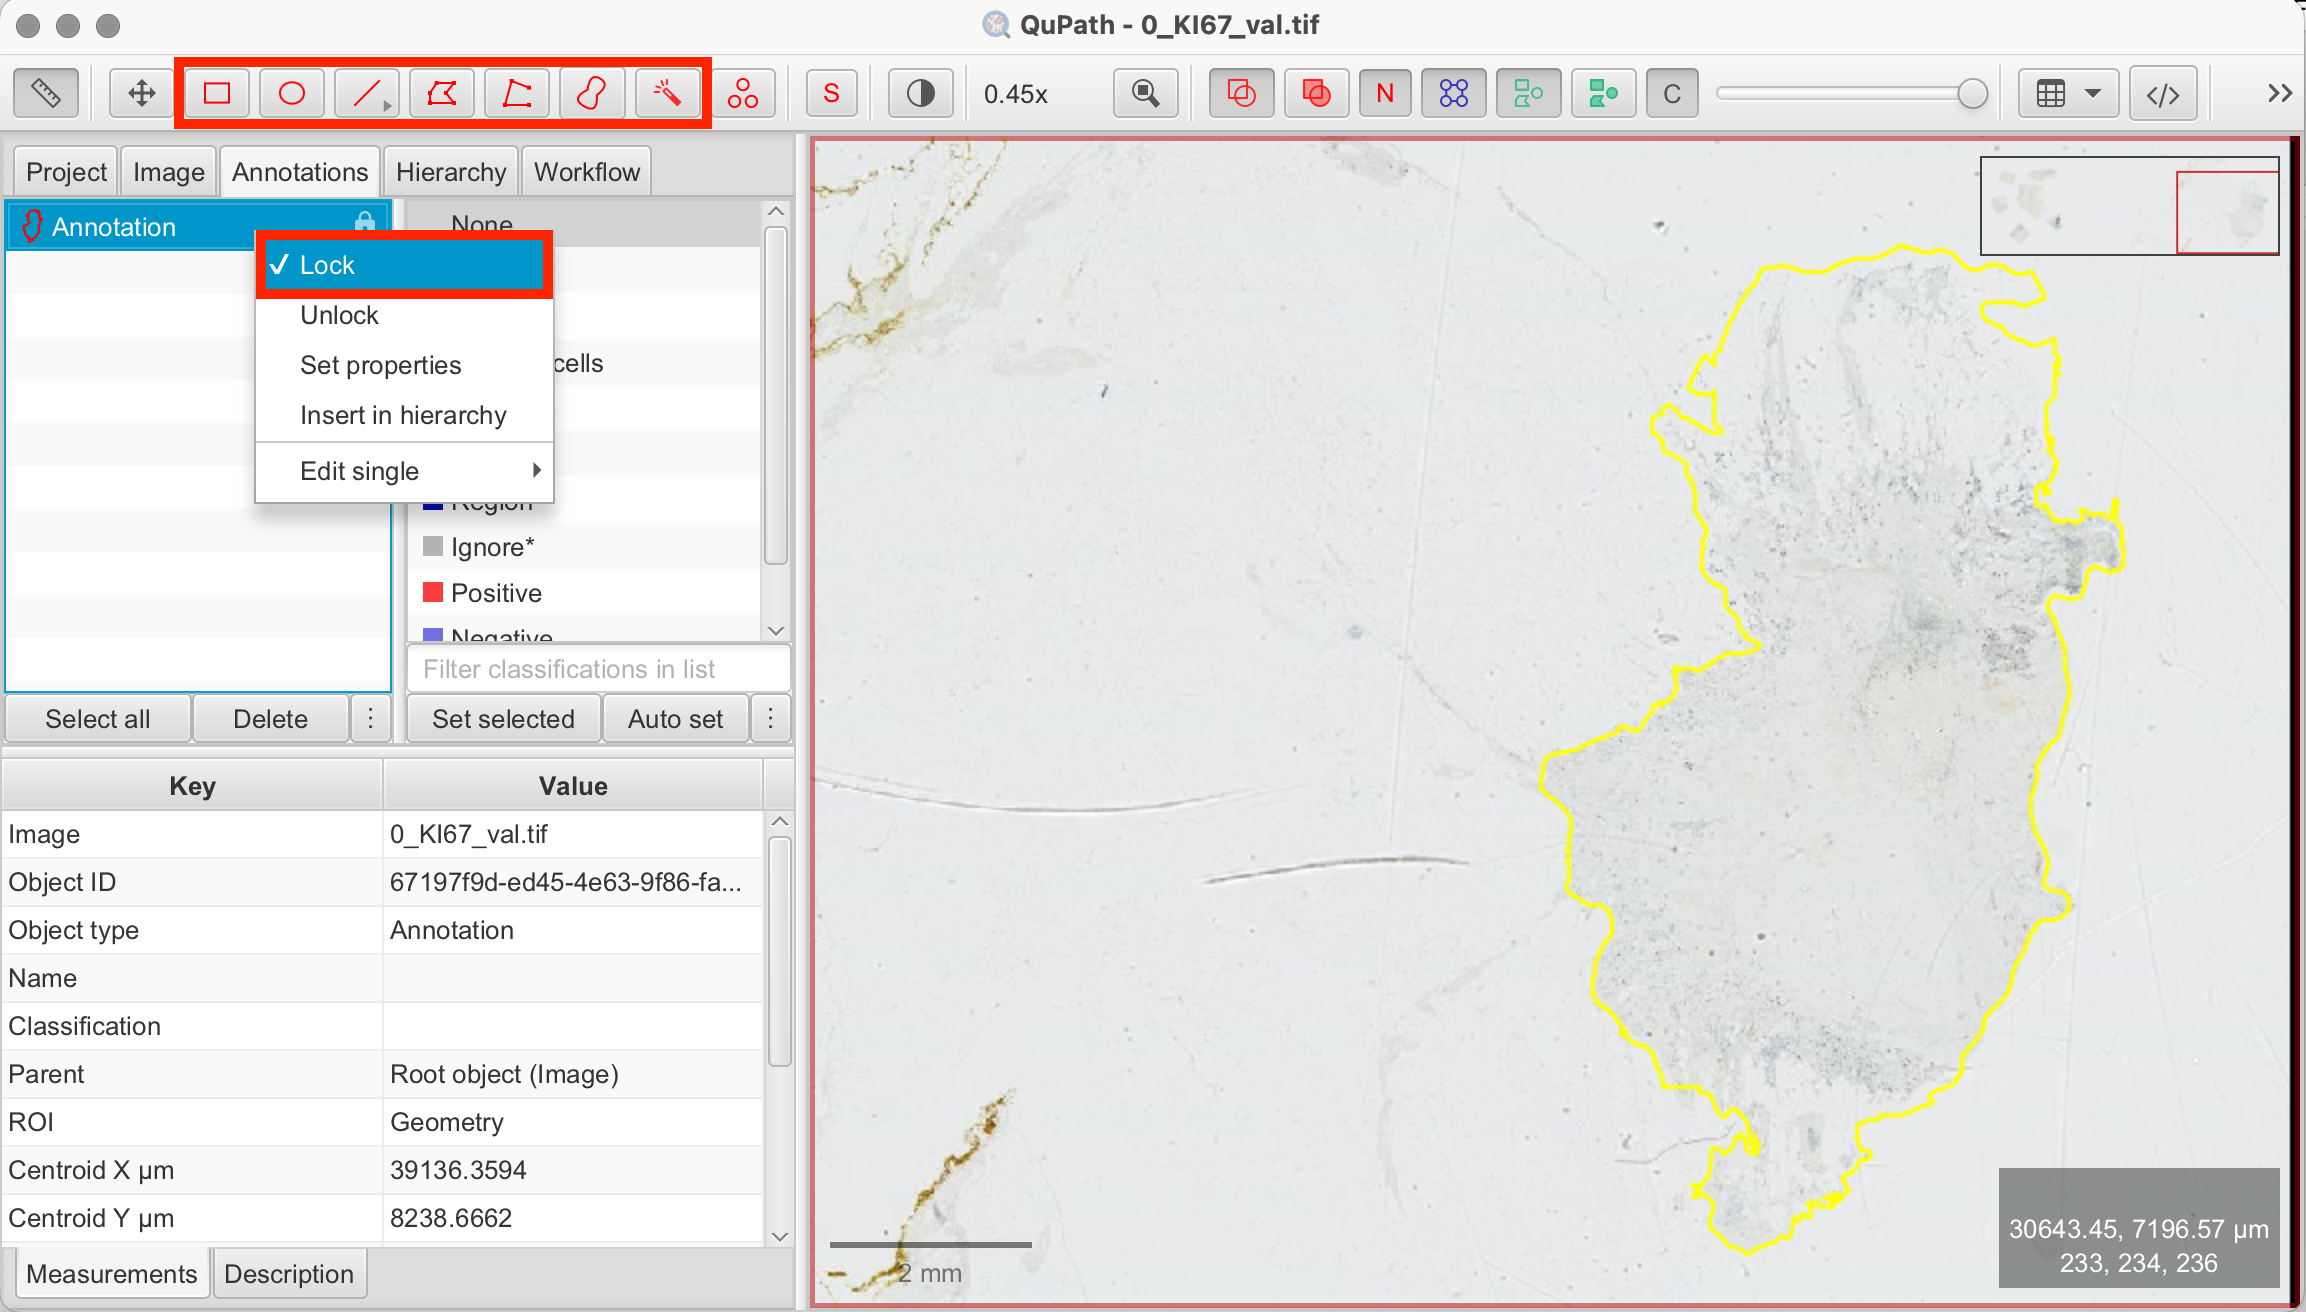Toggle show annotation names N button
The height and width of the screenshot is (1312, 2306).
[1385, 94]
